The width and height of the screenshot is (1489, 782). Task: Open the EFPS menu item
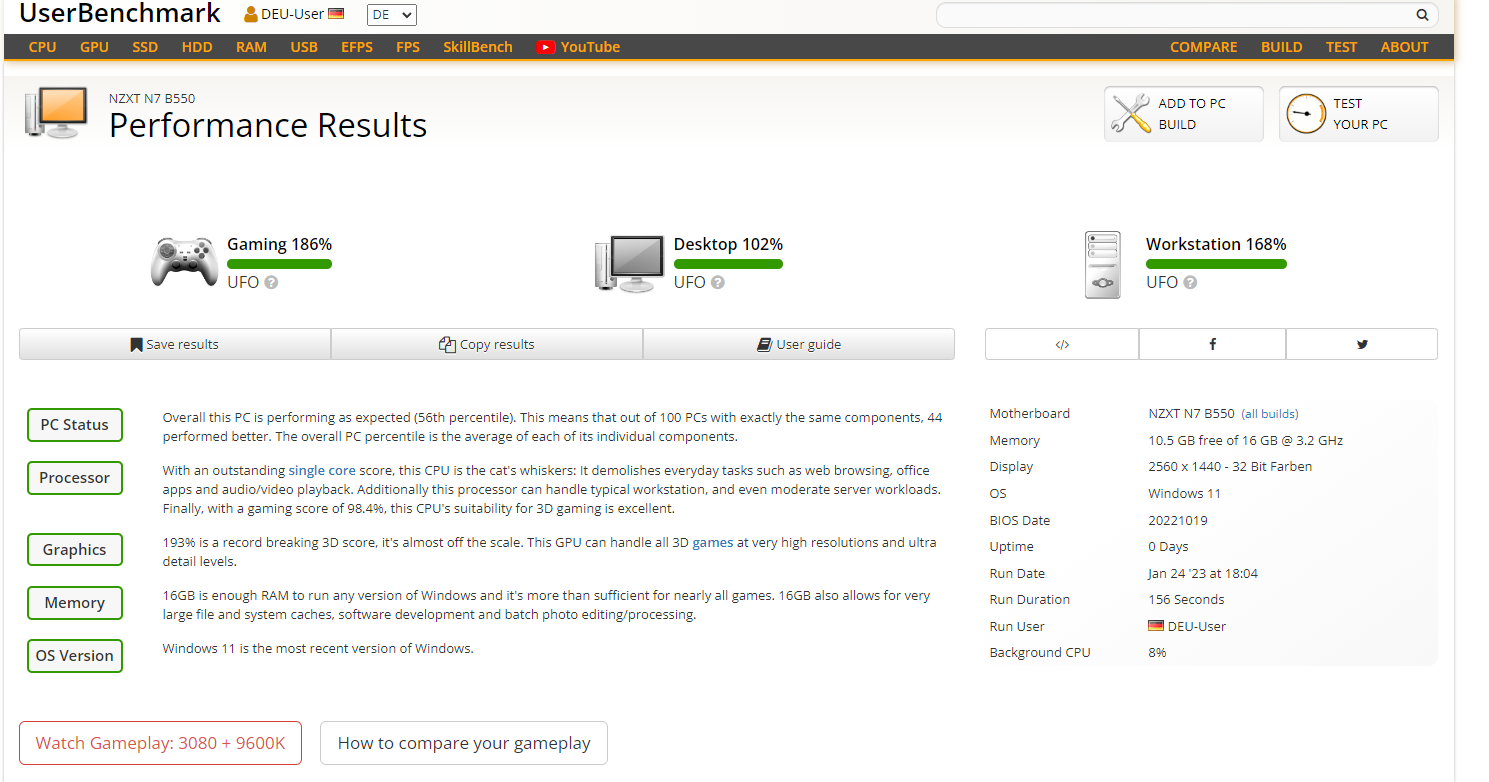(357, 47)
